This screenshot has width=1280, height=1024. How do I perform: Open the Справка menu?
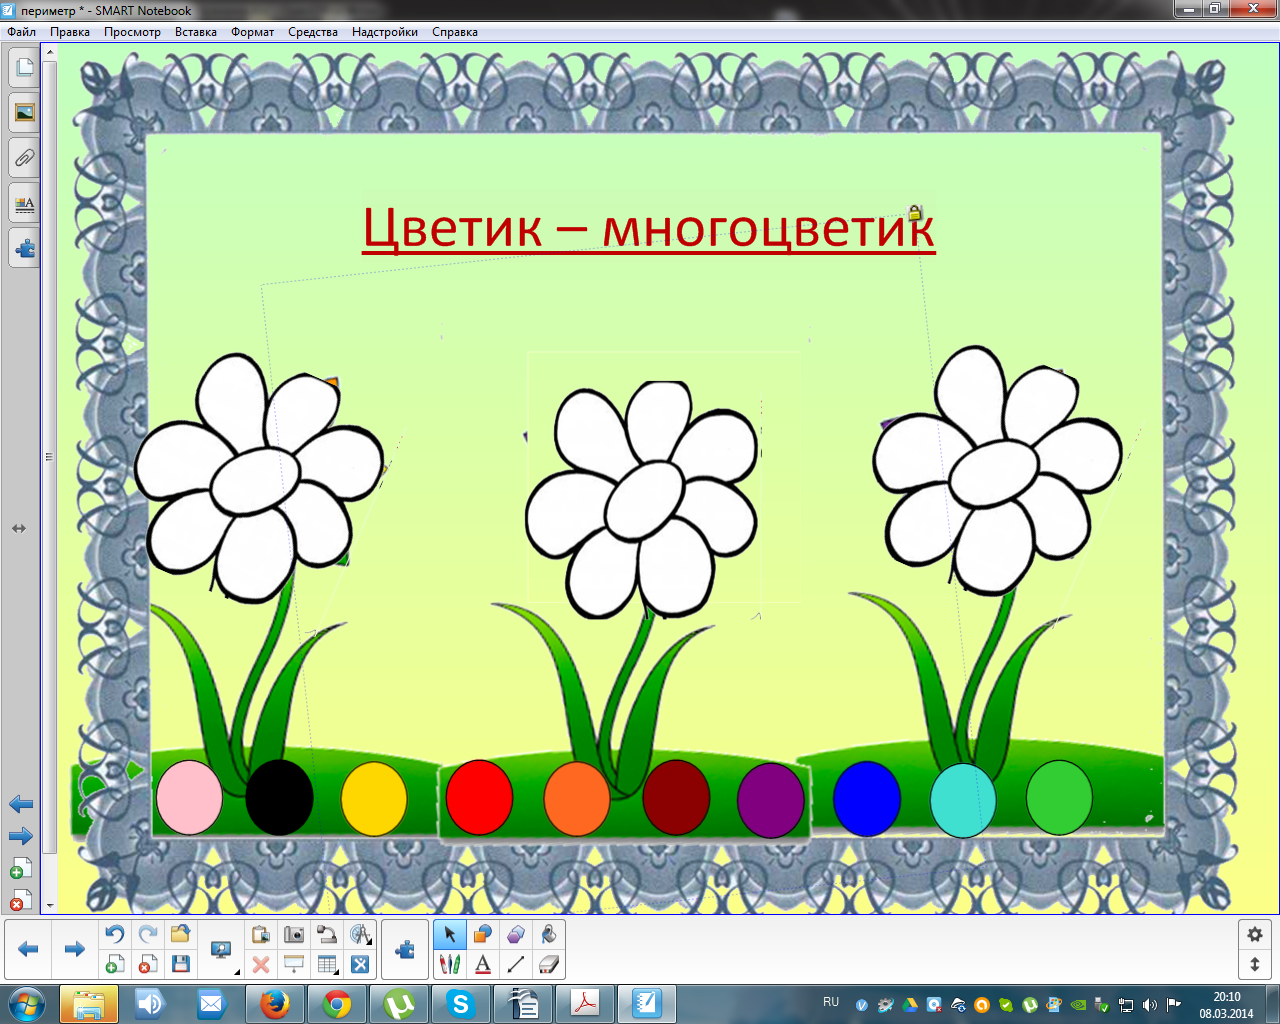pos(455,32)
